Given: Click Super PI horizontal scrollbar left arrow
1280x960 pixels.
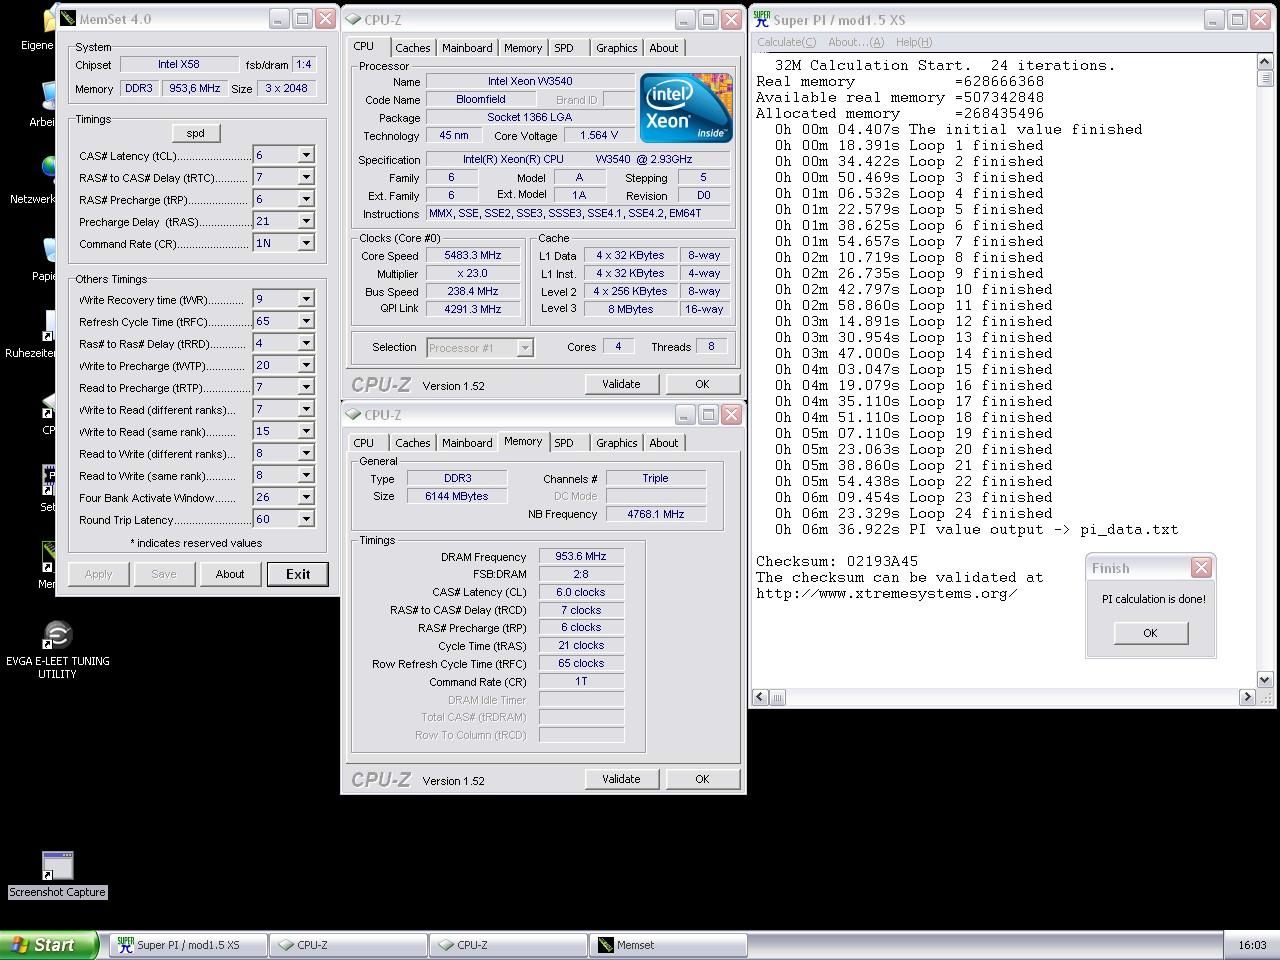Looking at the screenshot, I should [x=761, y=697].
